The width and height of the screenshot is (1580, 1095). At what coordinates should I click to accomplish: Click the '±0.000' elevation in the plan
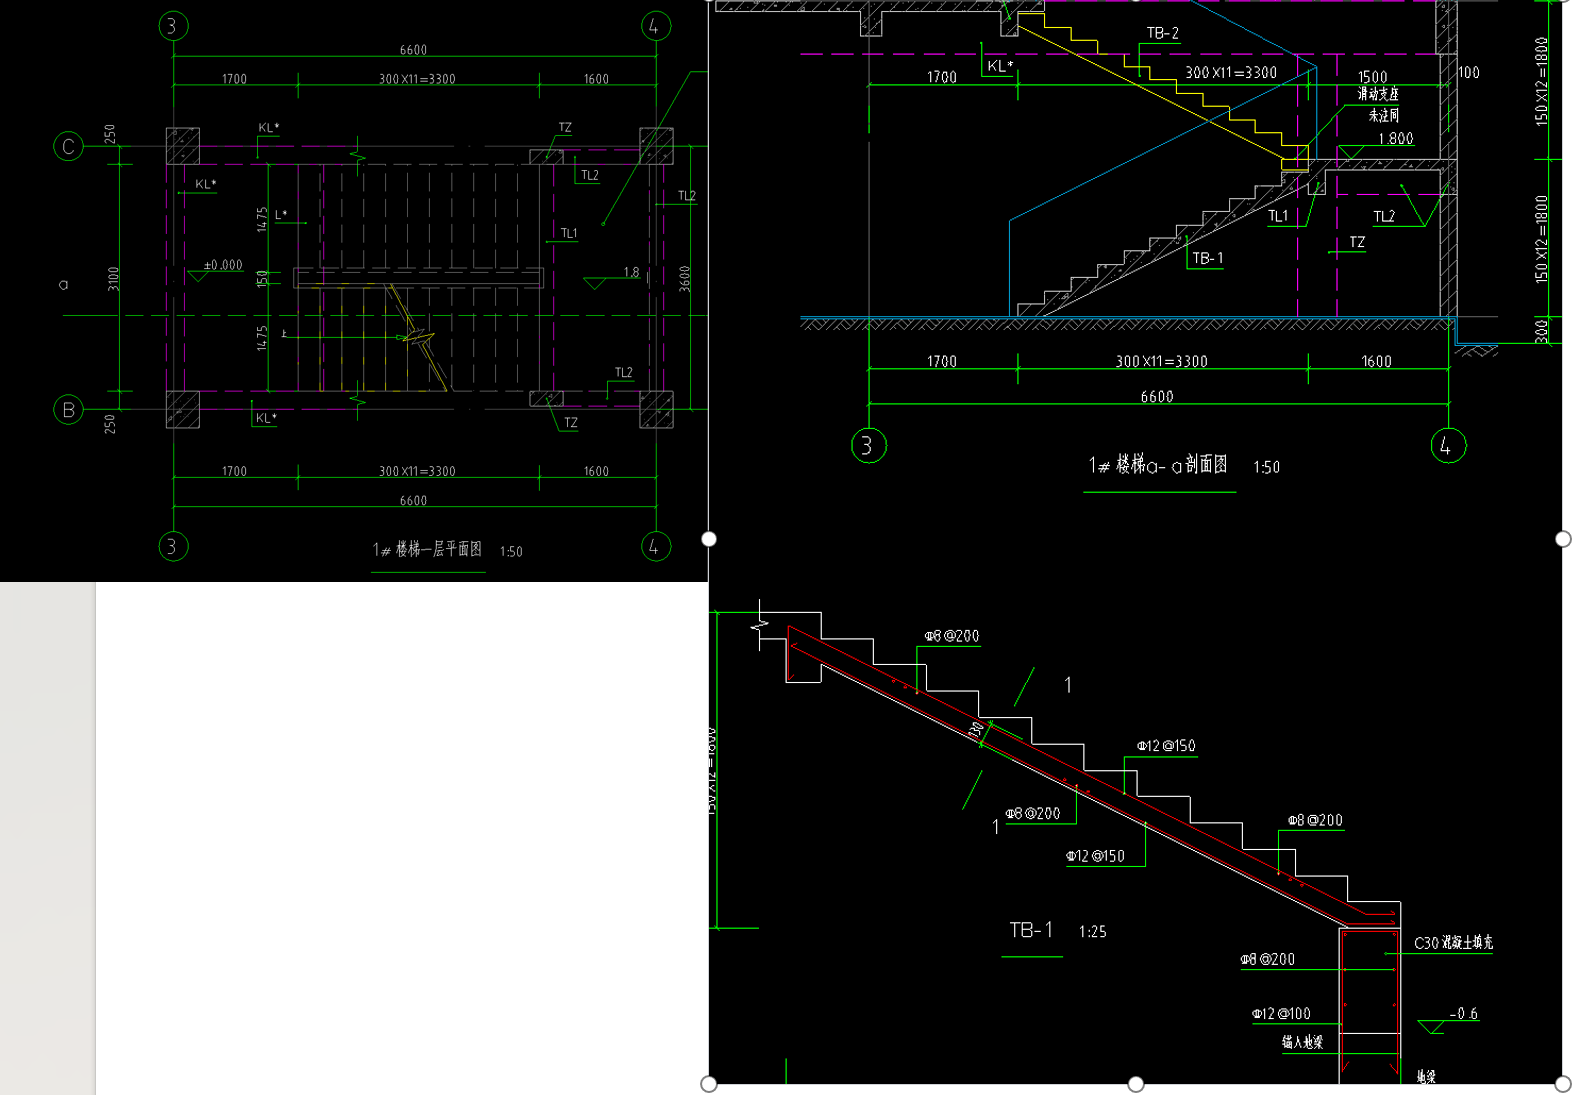223,265
